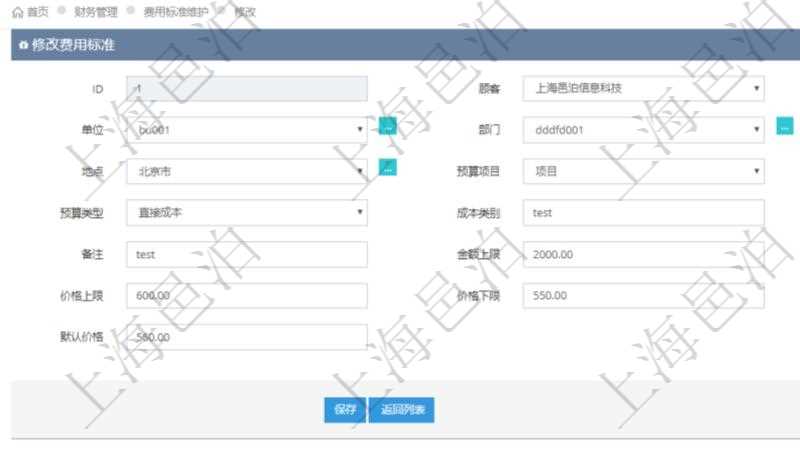Click the 备注 input field

click(247, 255)
